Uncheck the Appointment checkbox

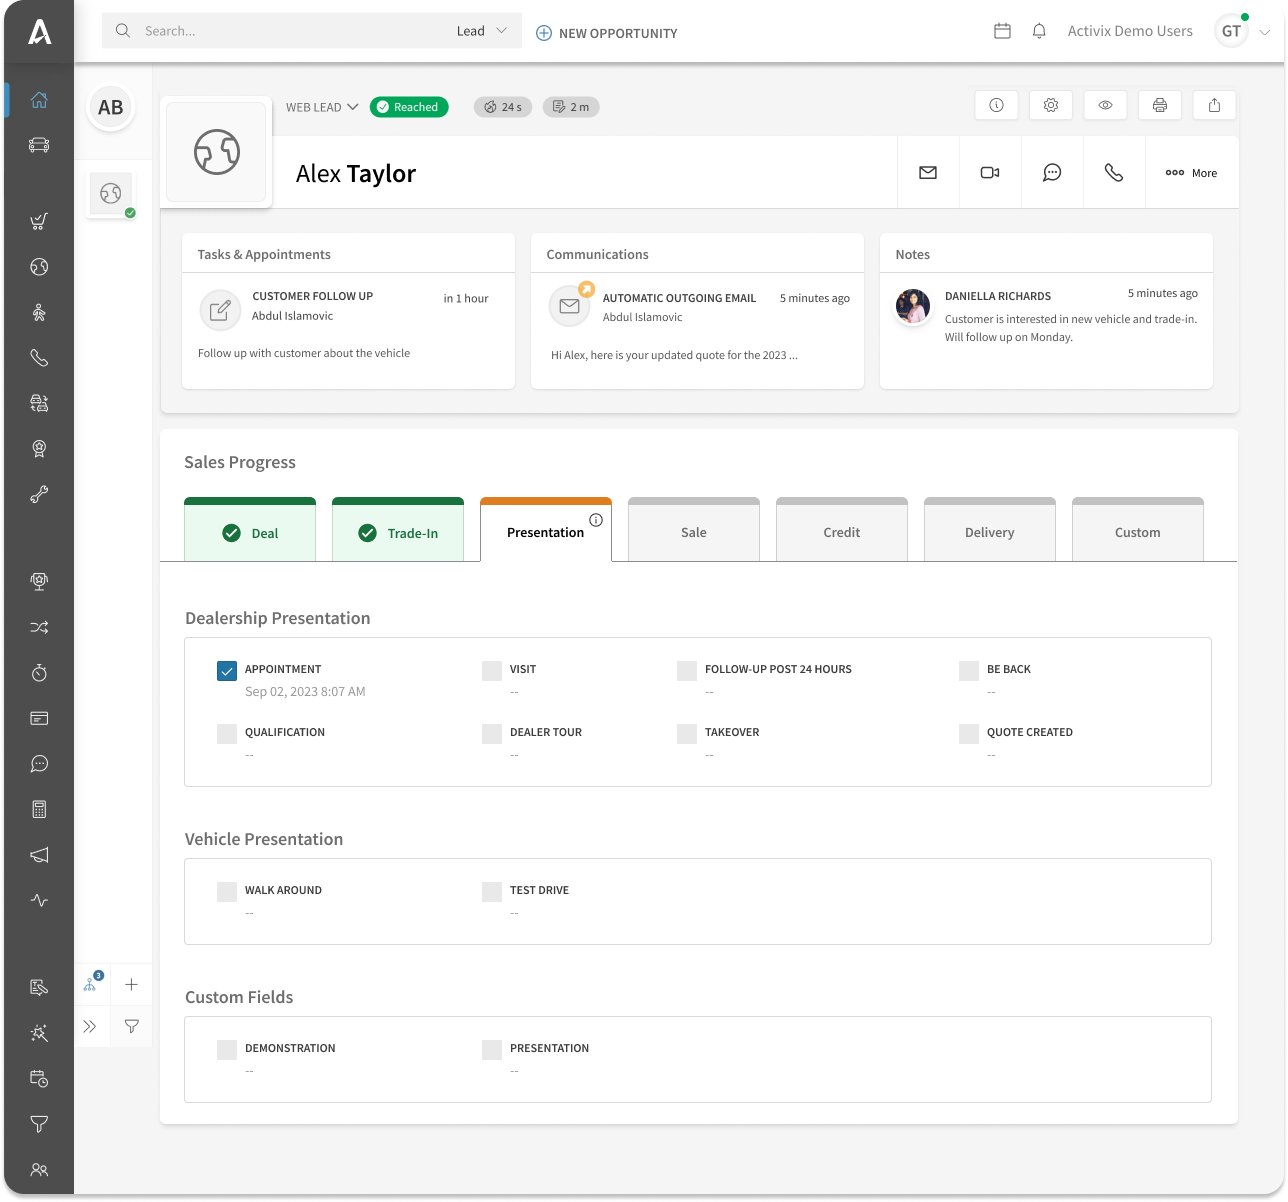click(227, 670)
